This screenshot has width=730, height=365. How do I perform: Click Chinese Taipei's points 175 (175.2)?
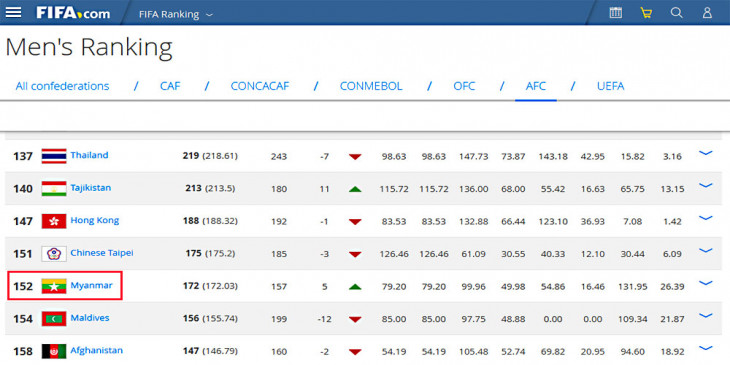(x=209, y=254)
